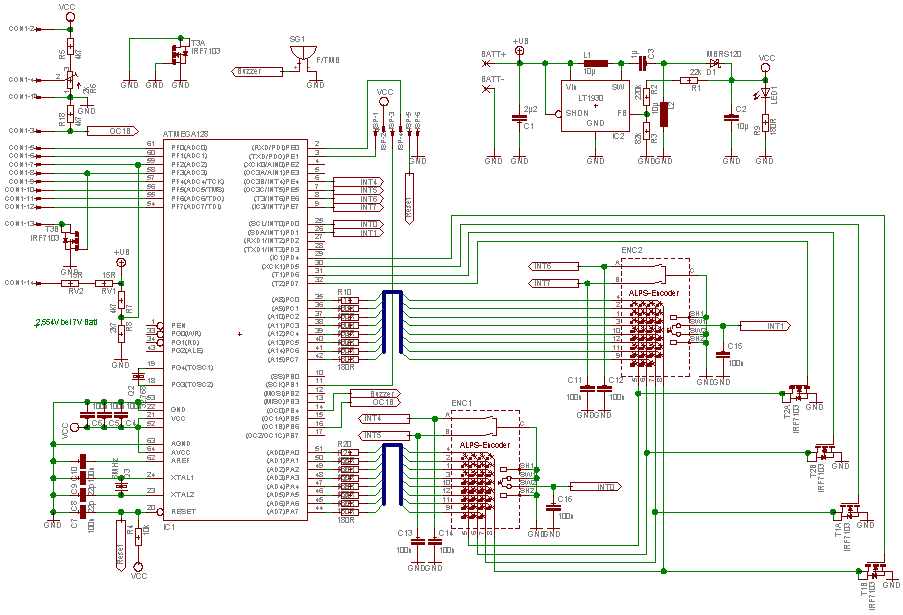This screenshot has height=615, width=903.
Task: Select the CON1-2 connector label
Action: [22, 29]
